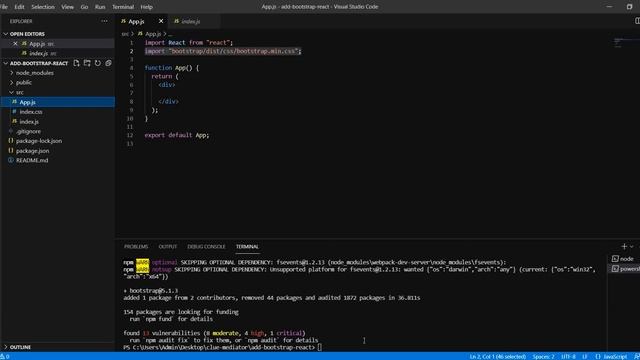
Task: Switch to the App.js editor tab
Action: coord(136,21)
